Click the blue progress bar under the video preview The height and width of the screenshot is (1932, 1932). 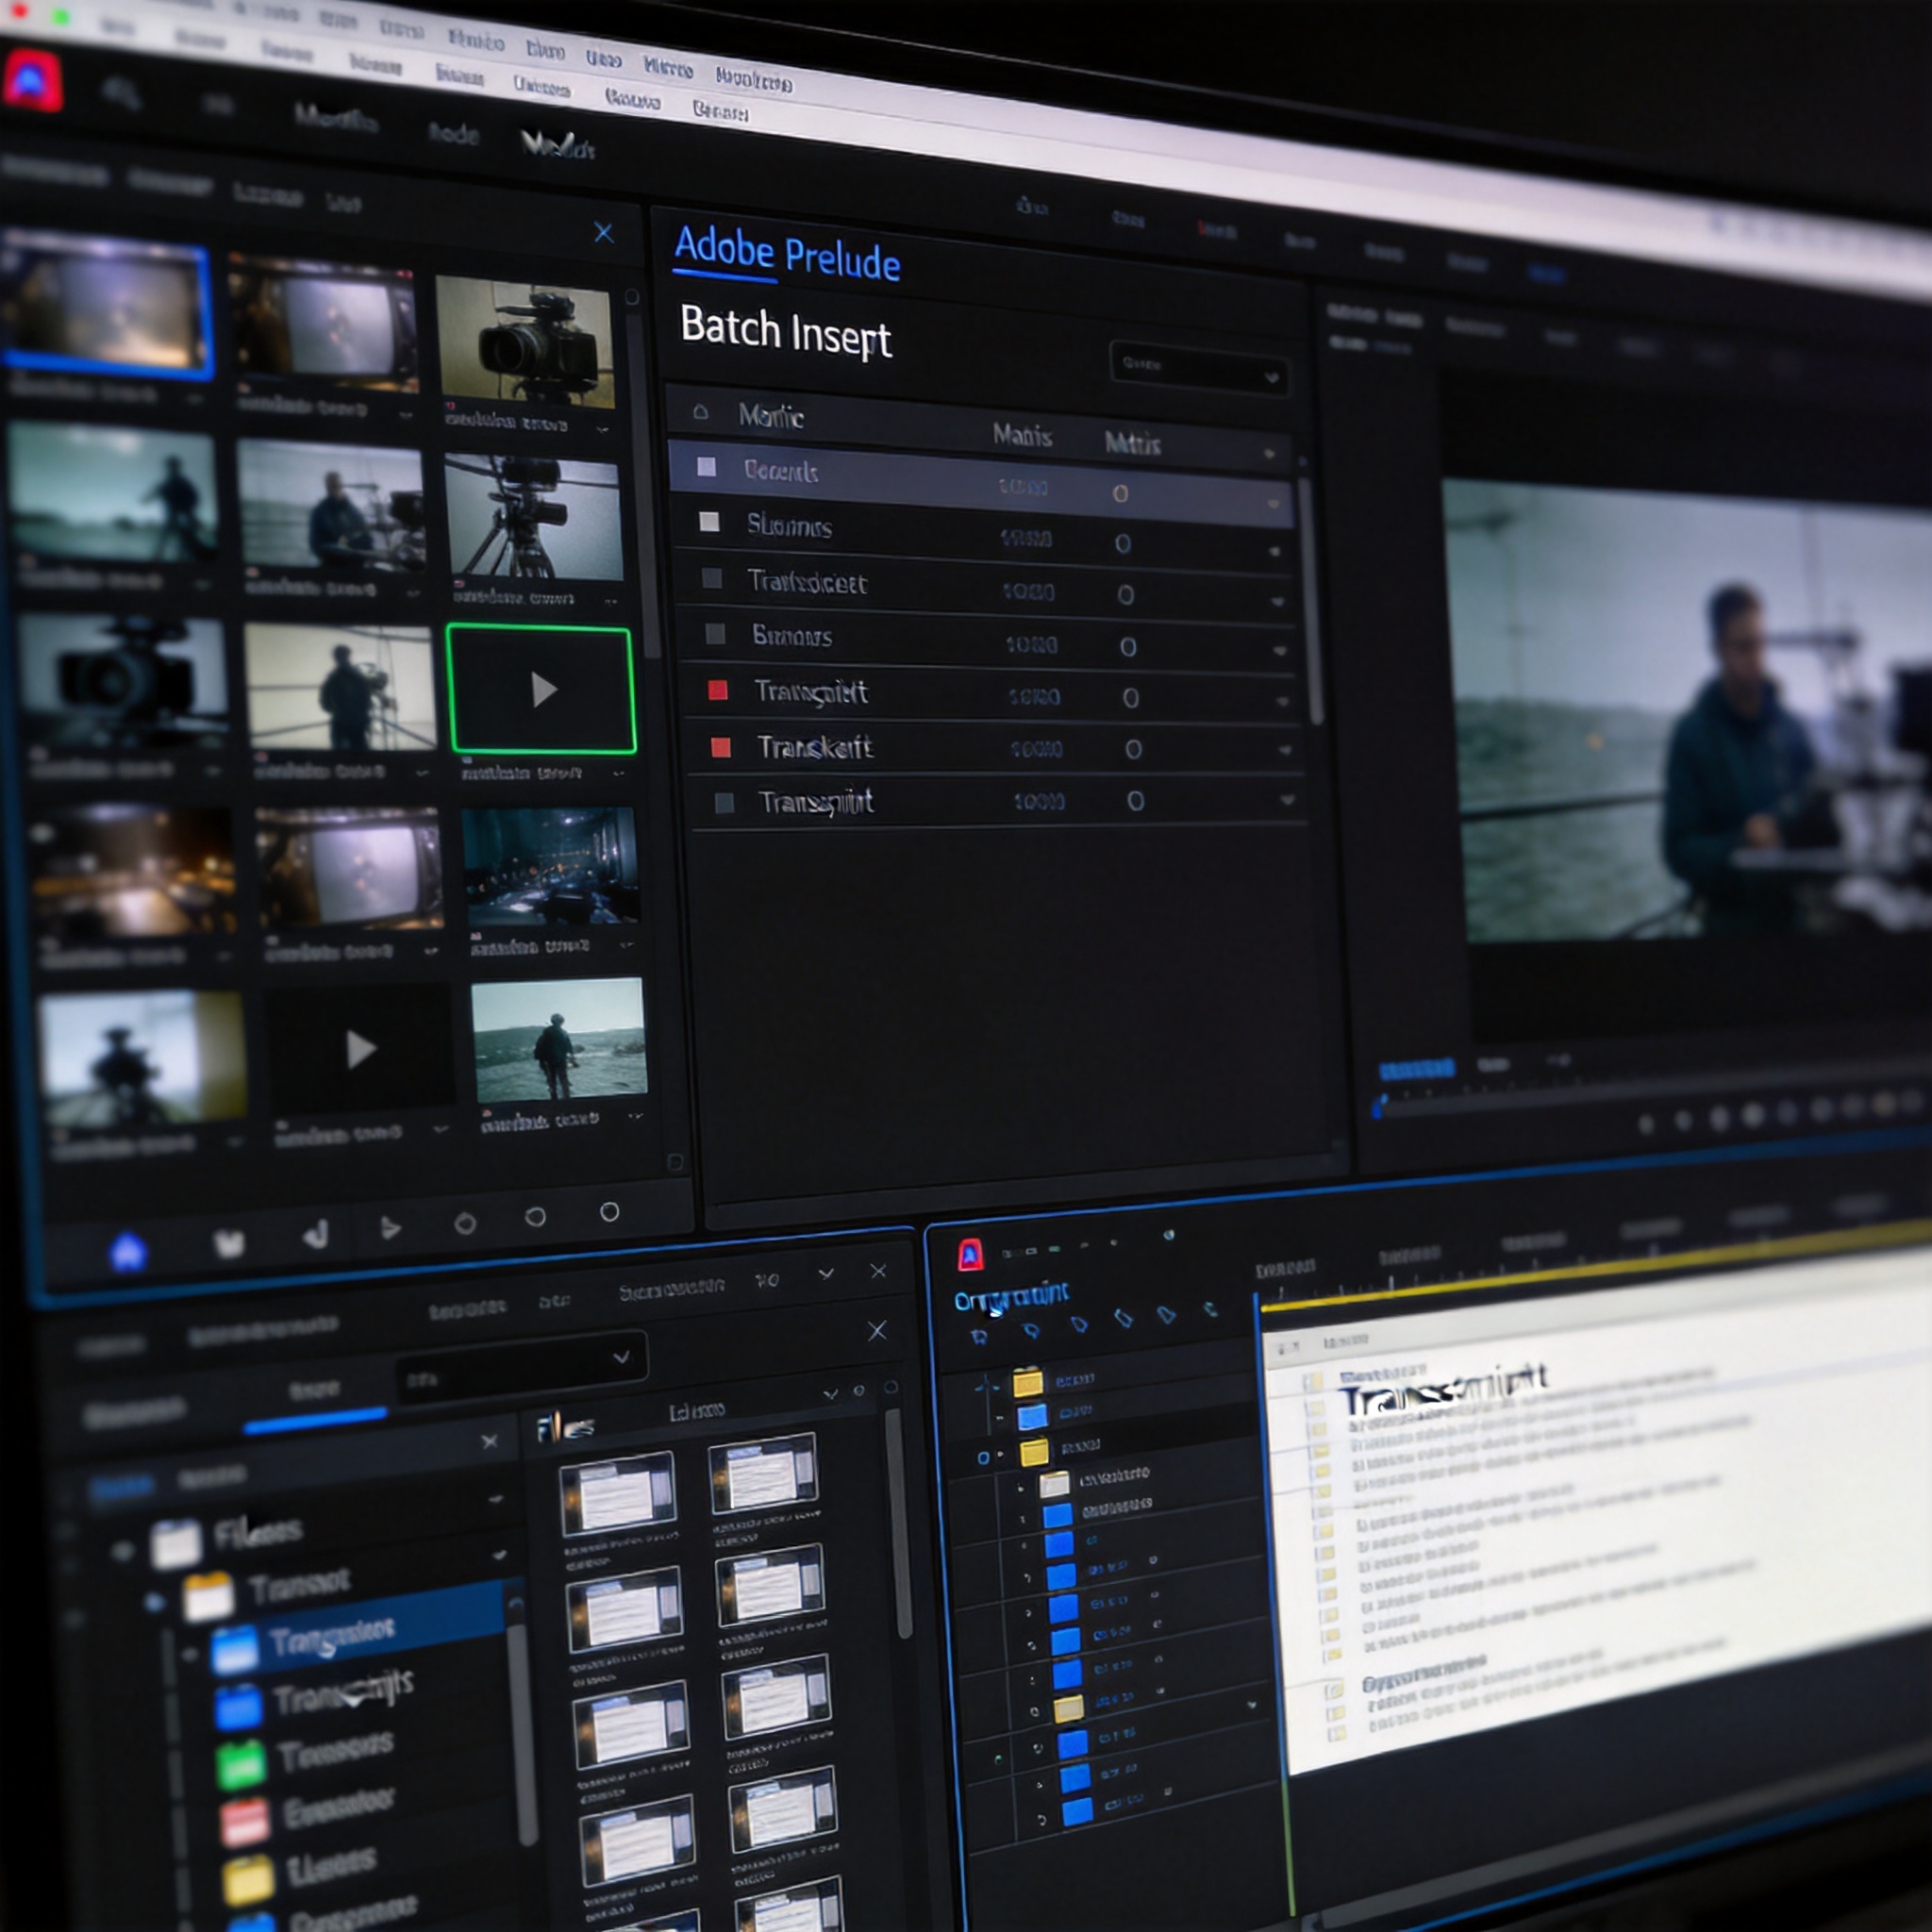click(1416, 1070)
